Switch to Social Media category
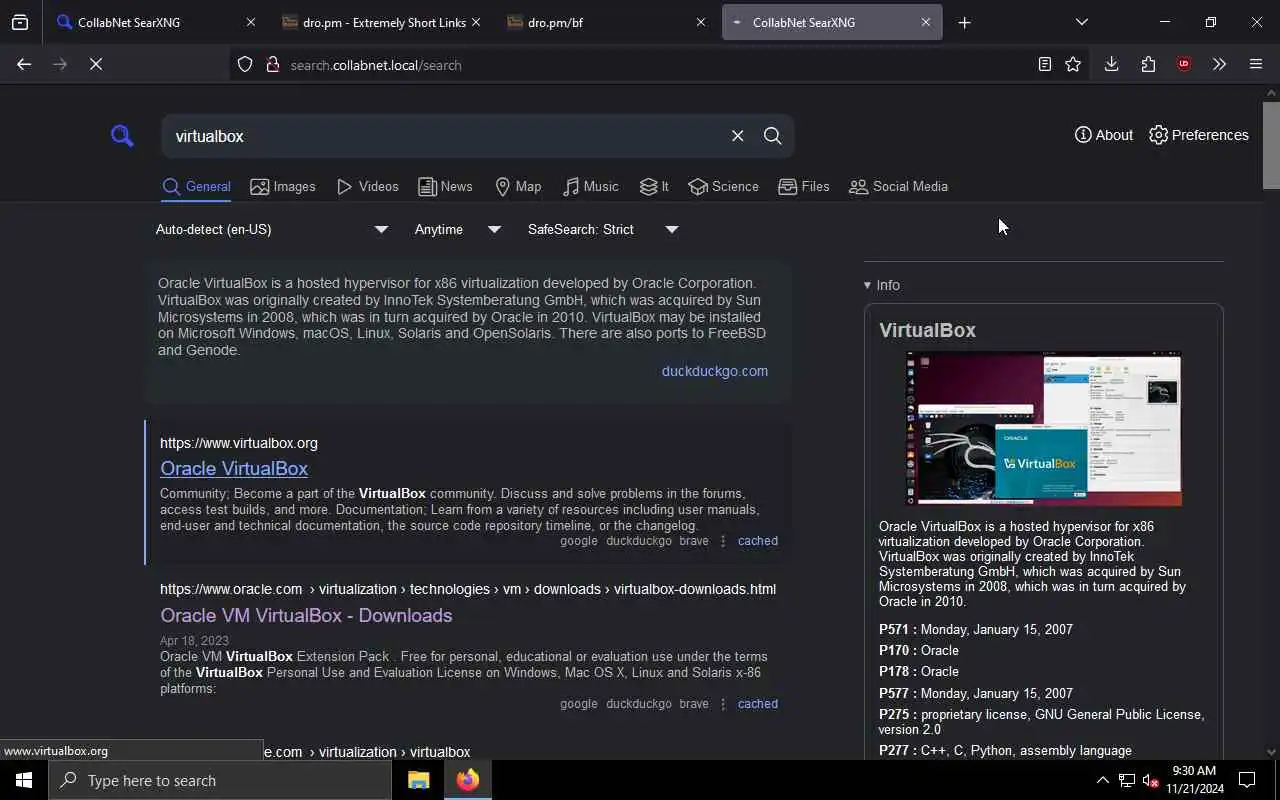Screen dimensions: 1280x800 click(x=898, y=187)
